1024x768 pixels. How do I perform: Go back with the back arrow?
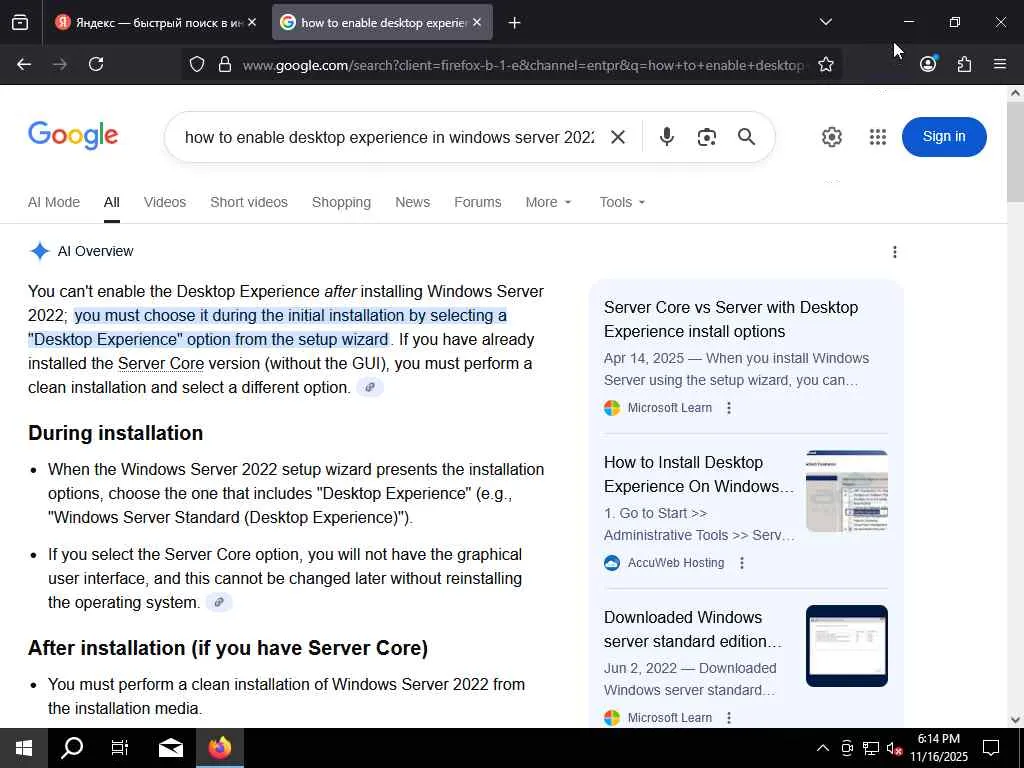tap(24, 64)
